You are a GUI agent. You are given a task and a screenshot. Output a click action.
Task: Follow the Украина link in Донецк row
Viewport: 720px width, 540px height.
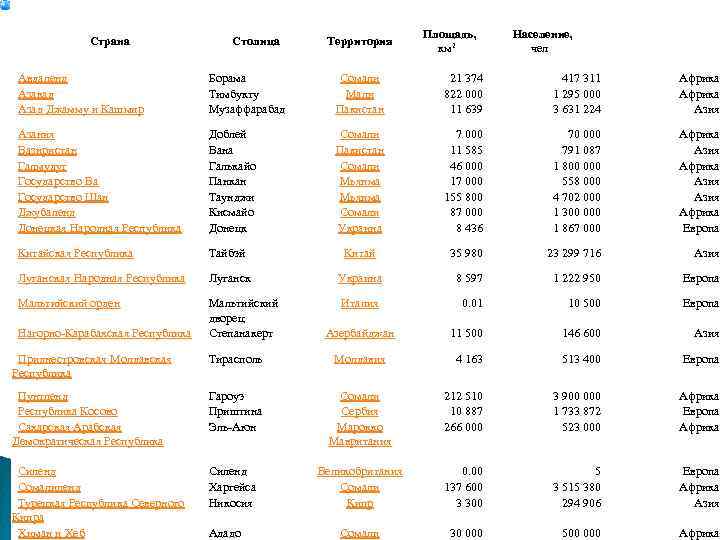360,228
